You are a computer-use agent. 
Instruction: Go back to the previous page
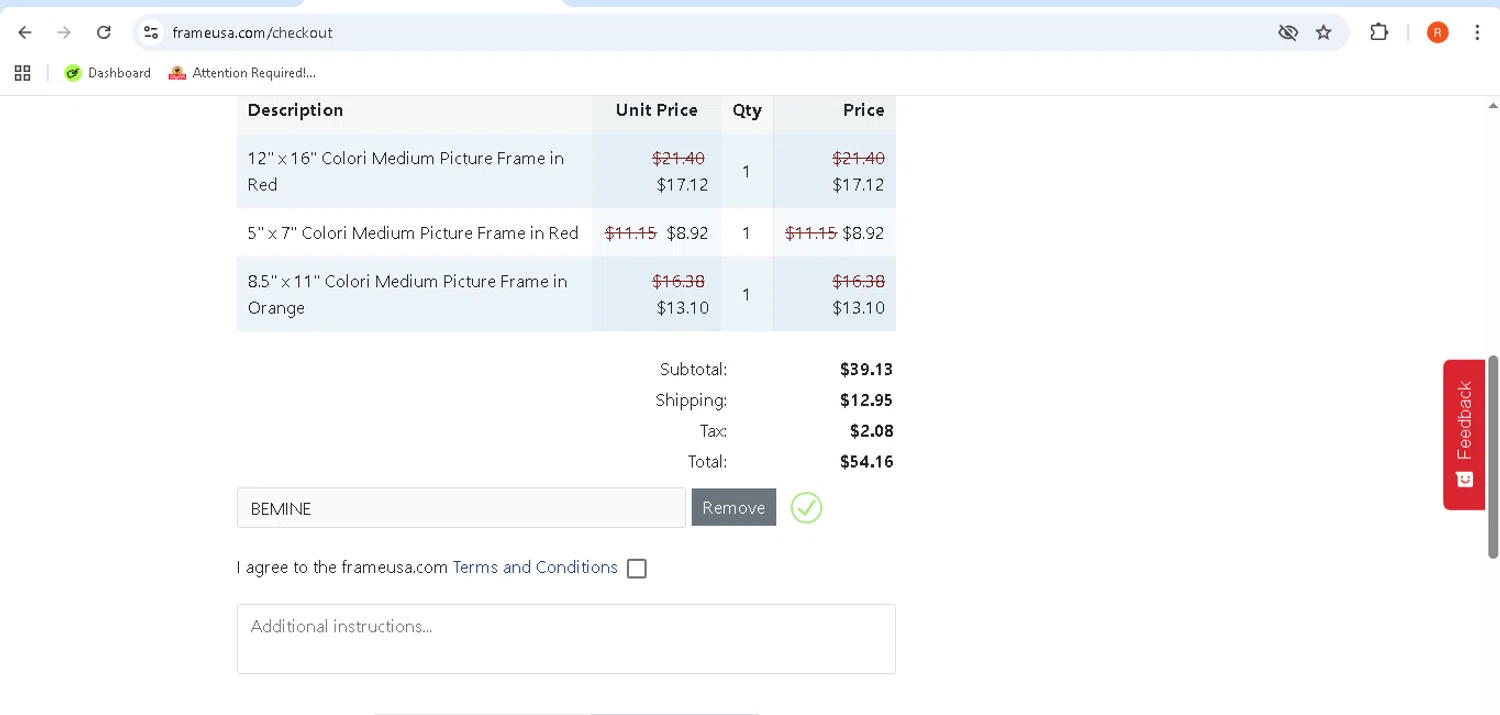(x=25, y=32)
